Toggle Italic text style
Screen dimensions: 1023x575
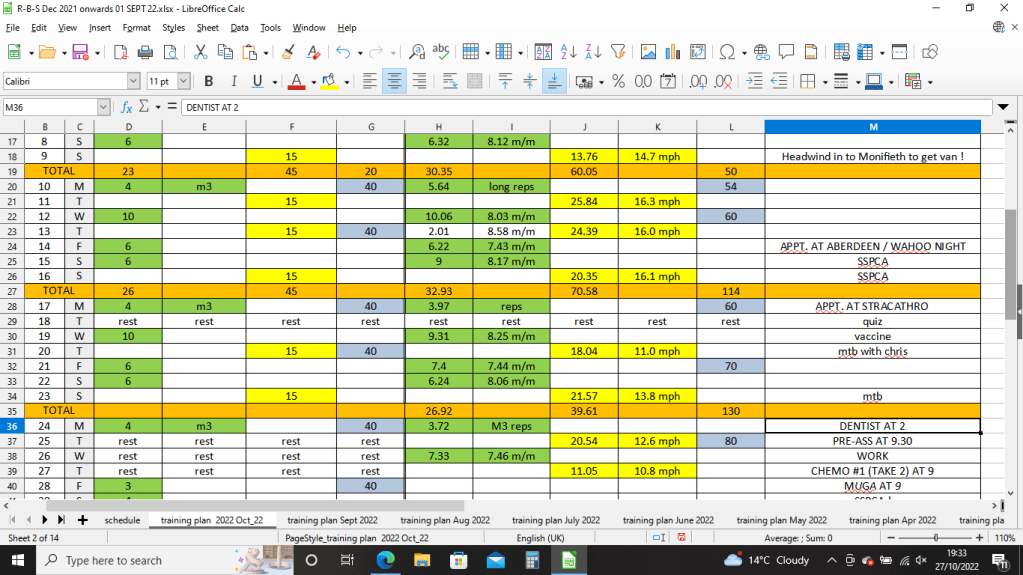click(234, 81)
